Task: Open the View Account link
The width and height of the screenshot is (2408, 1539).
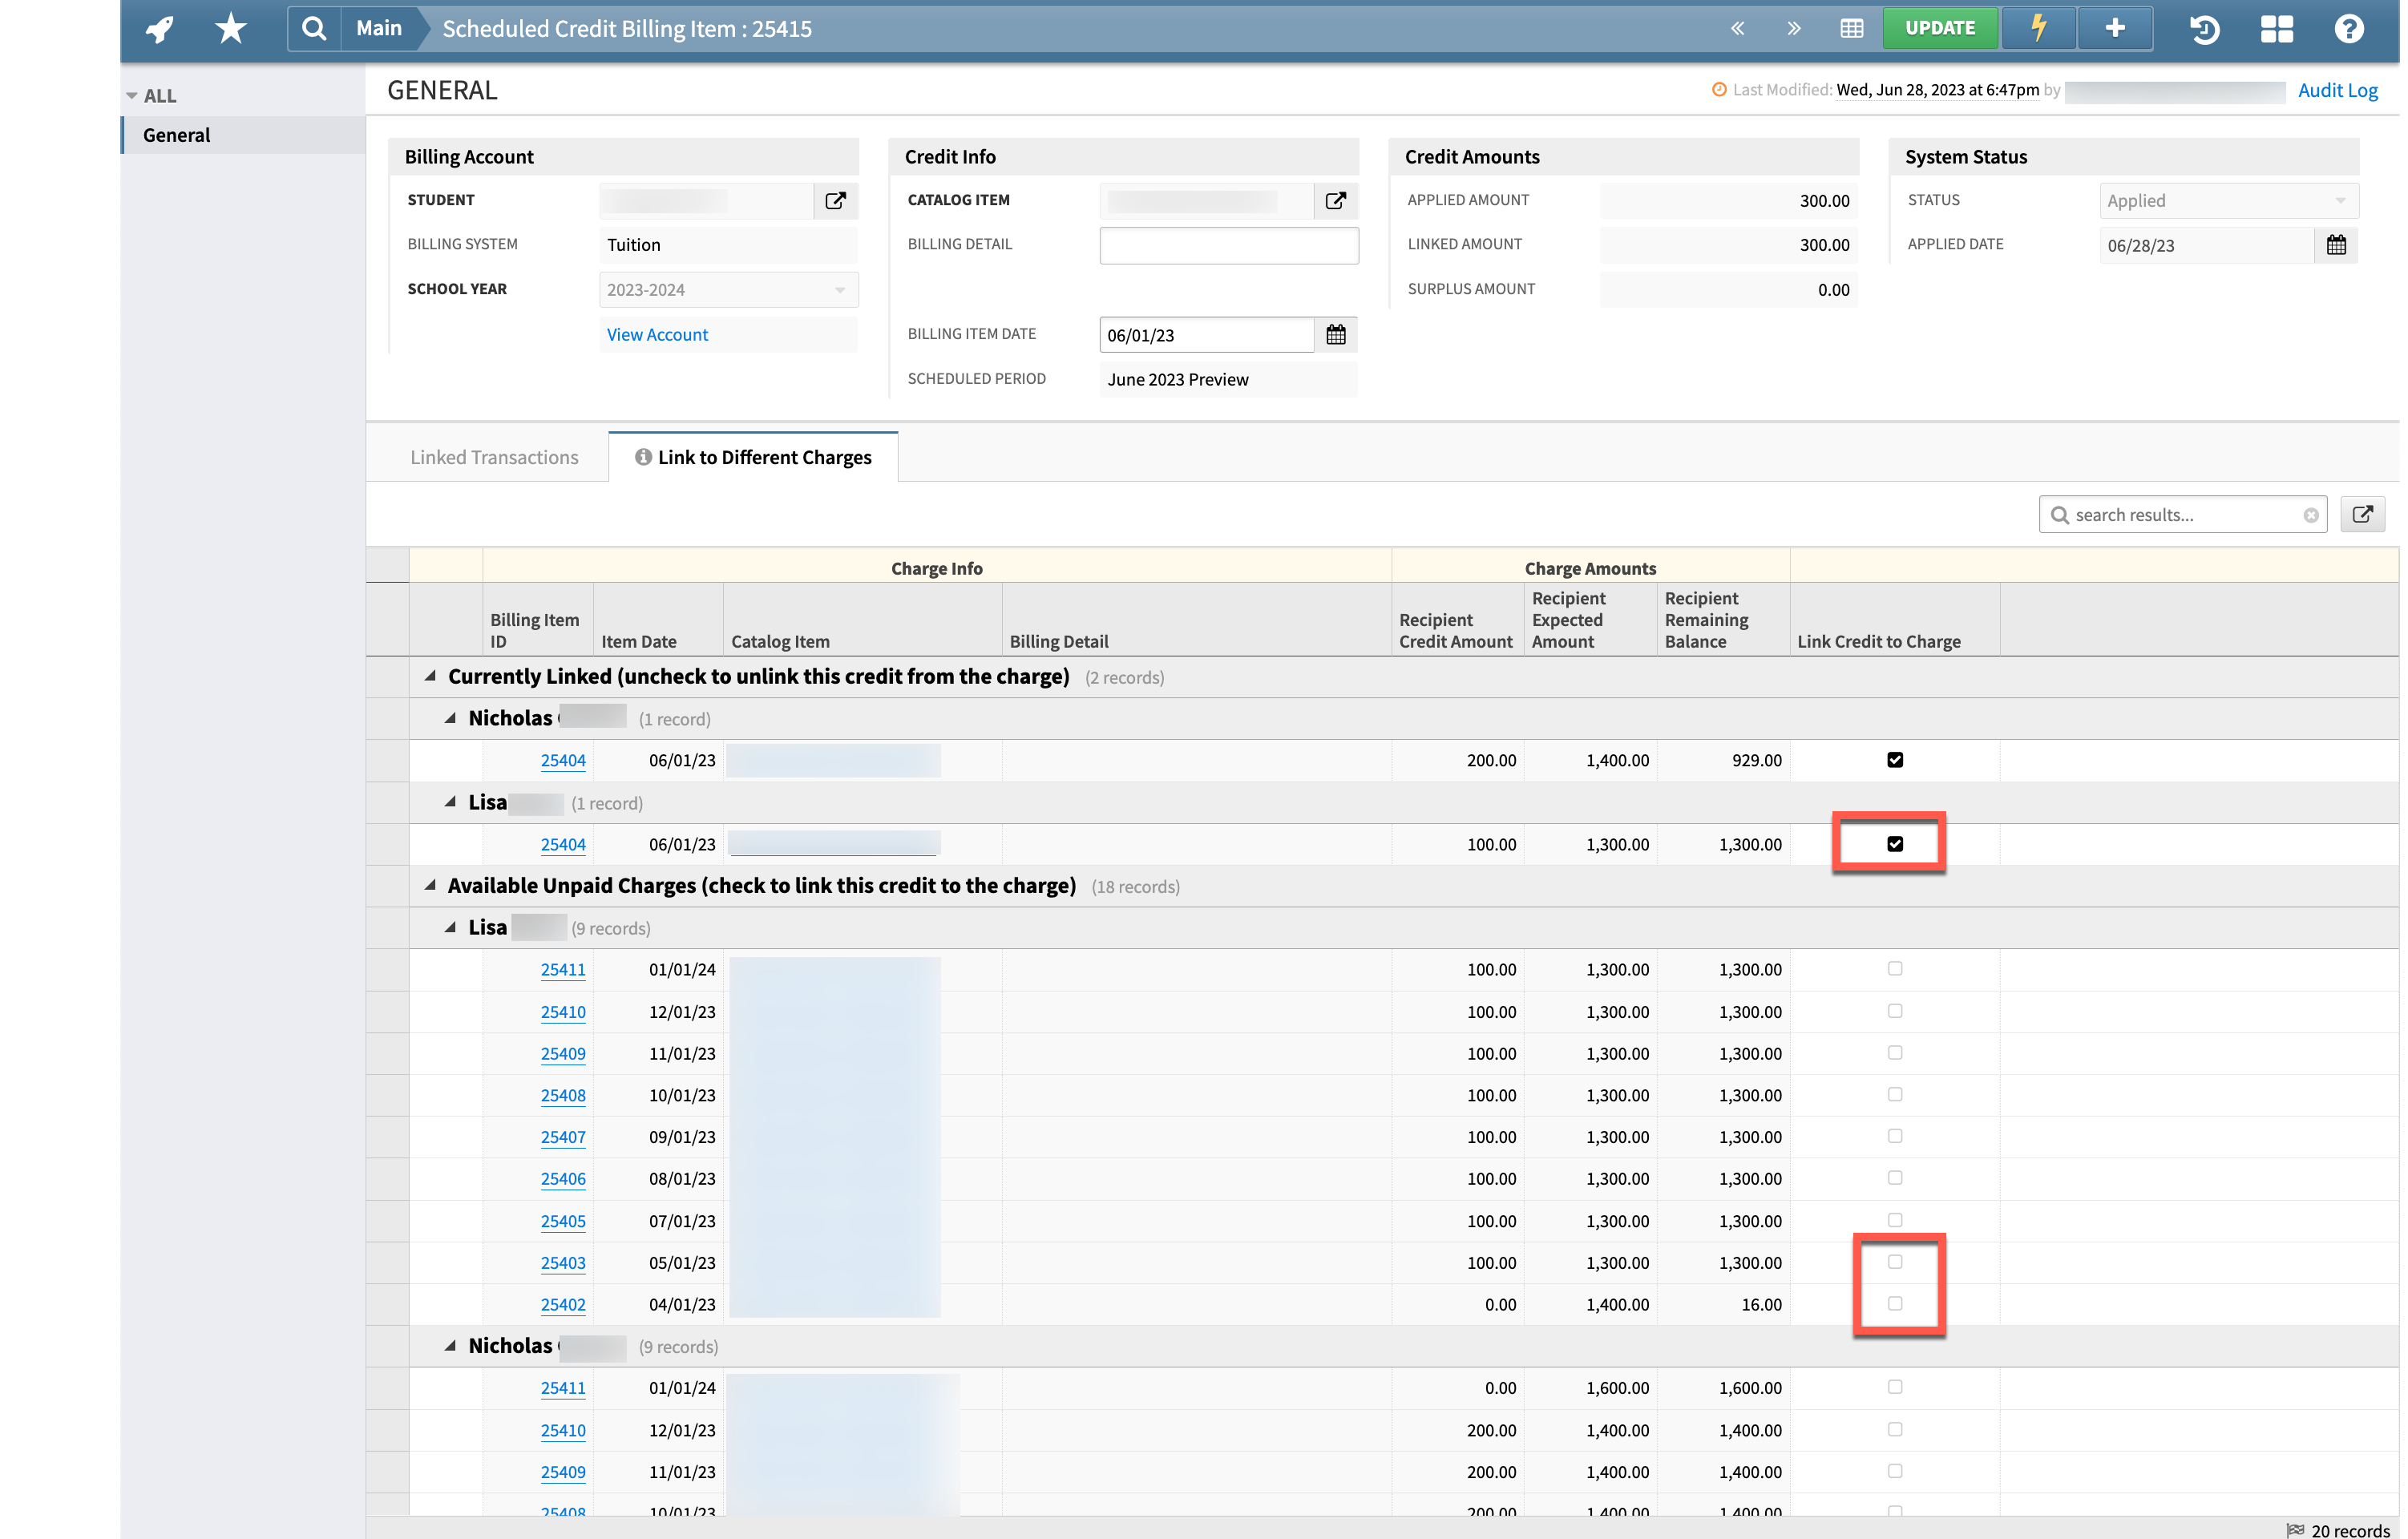Action: [657, 334]
